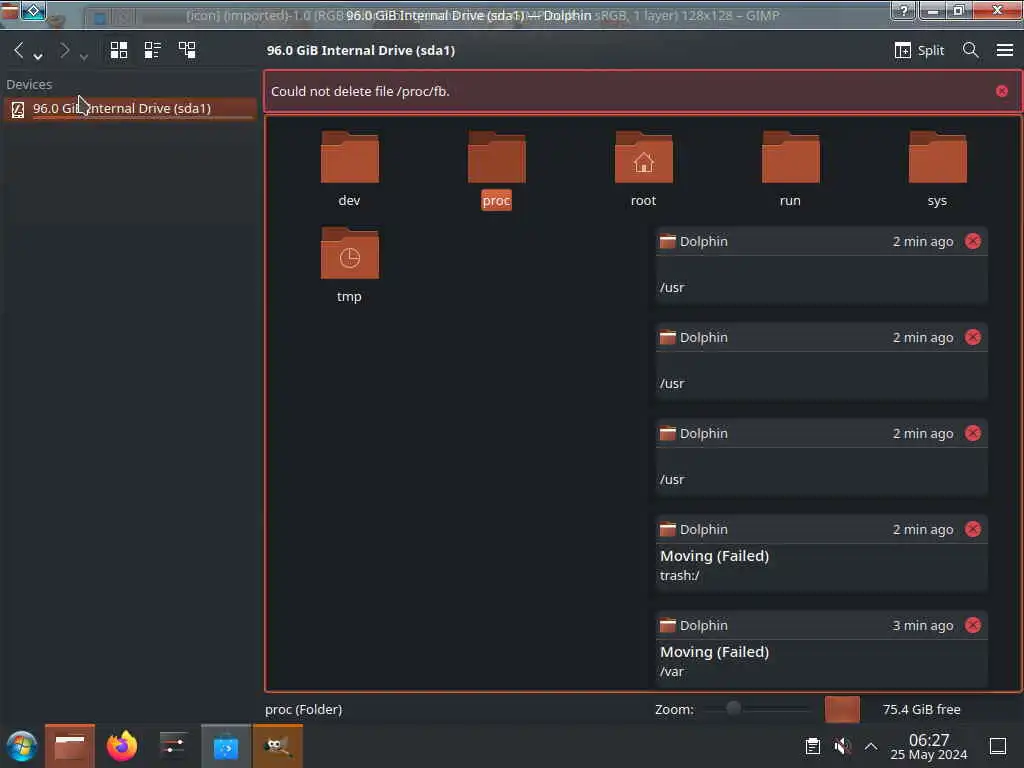Click the pin-on-all-desktops title bar icon
This screenshot has width=1024, height=768.
[x=34, y=10]
